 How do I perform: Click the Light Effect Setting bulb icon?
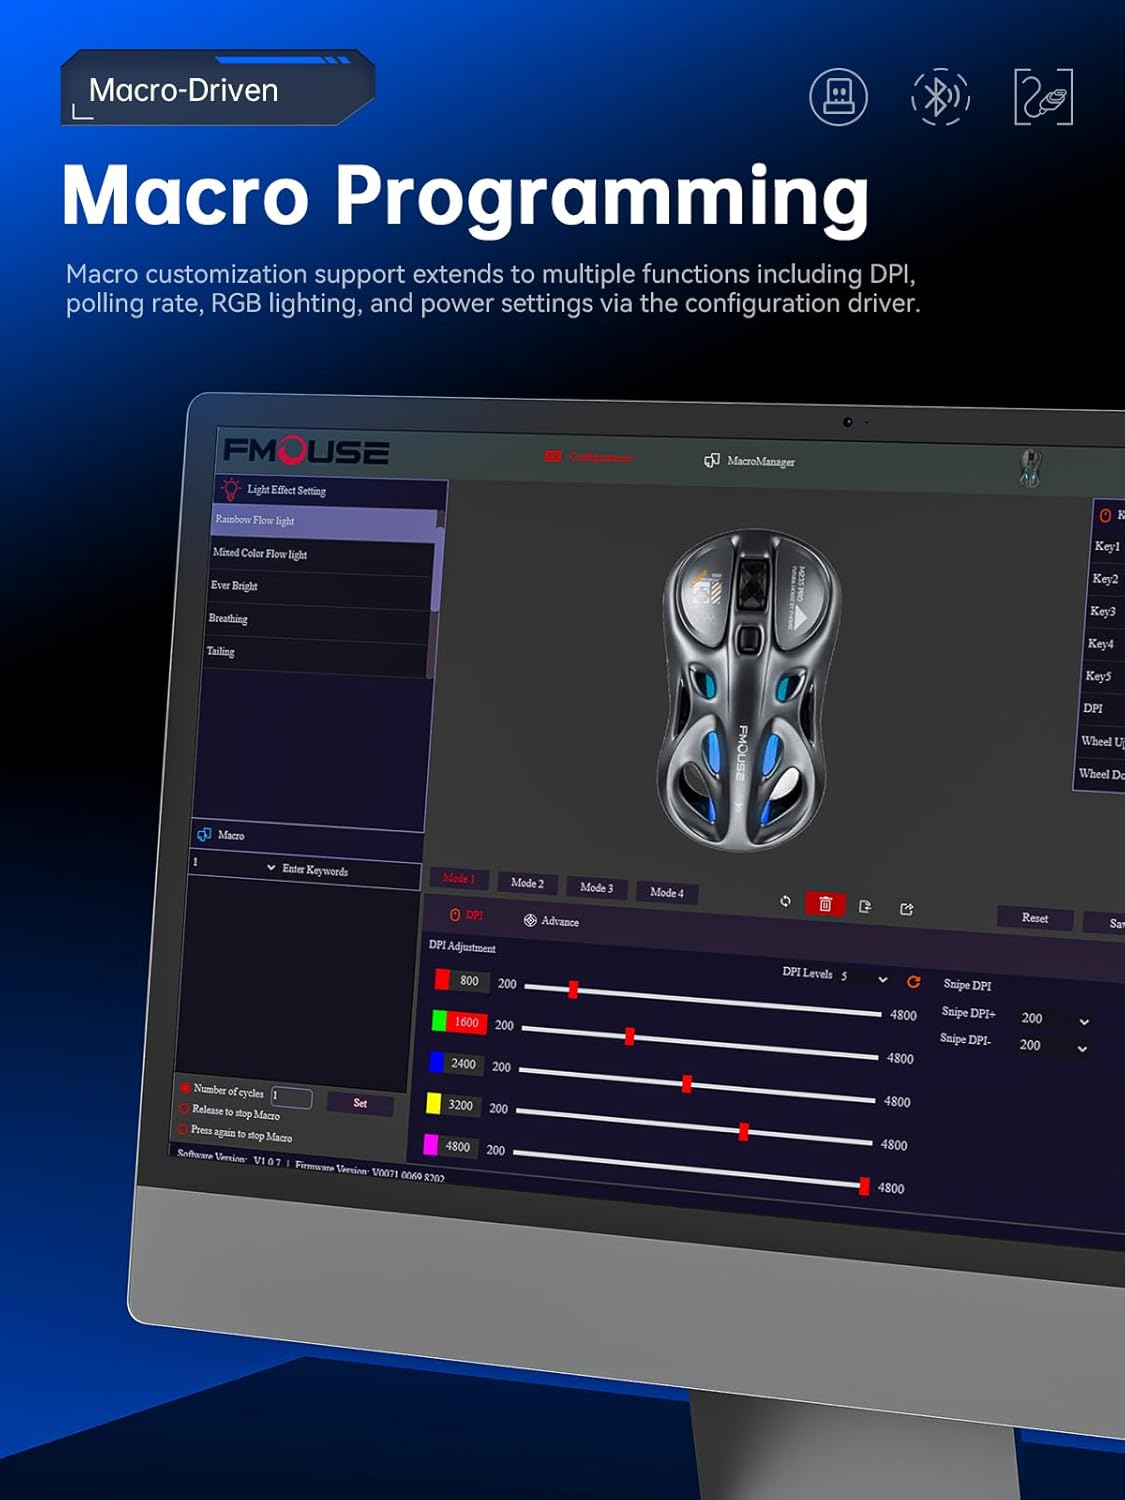coord(231,489)
